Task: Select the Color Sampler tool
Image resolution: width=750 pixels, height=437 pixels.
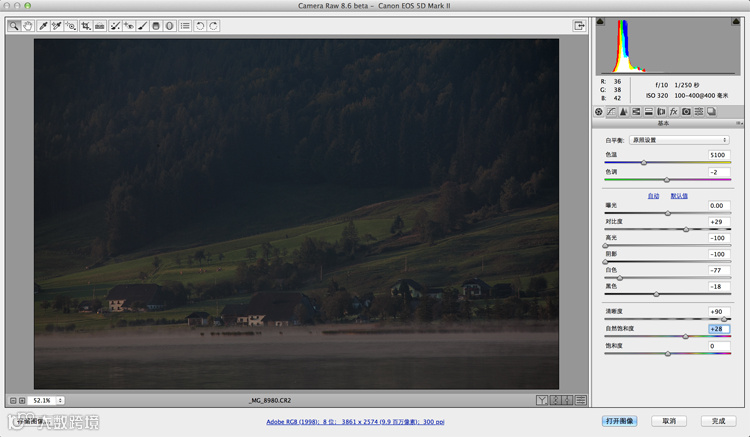Action: click(56, 26)
